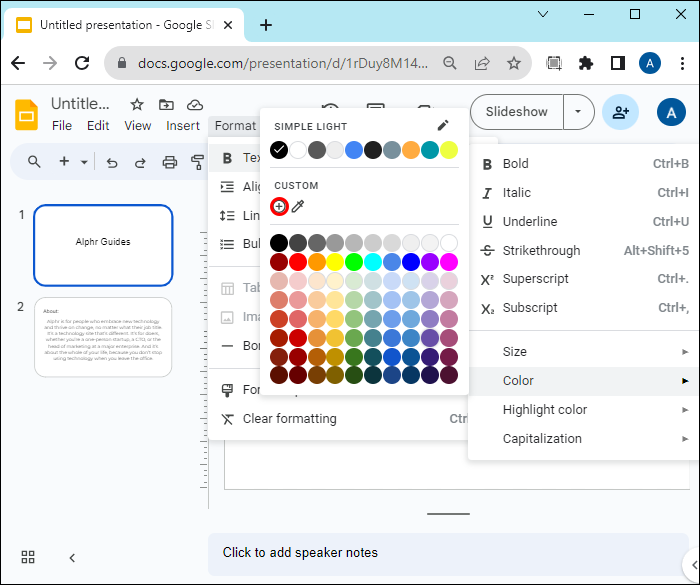Pick the orange theme color swatch

tap(411, 150)
